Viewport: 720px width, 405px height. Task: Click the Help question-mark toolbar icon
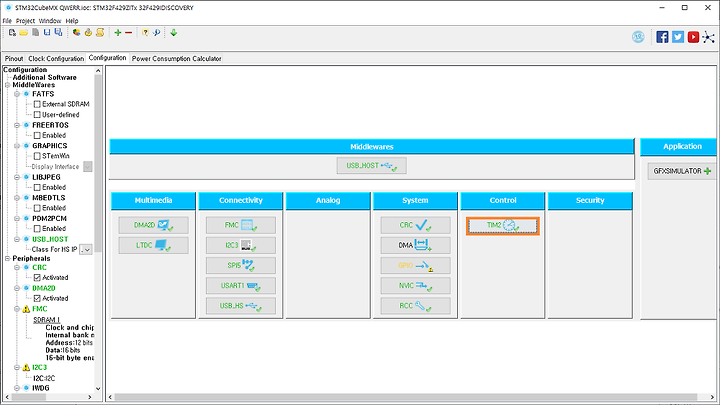pyautogui.click(x=145, y=33)
